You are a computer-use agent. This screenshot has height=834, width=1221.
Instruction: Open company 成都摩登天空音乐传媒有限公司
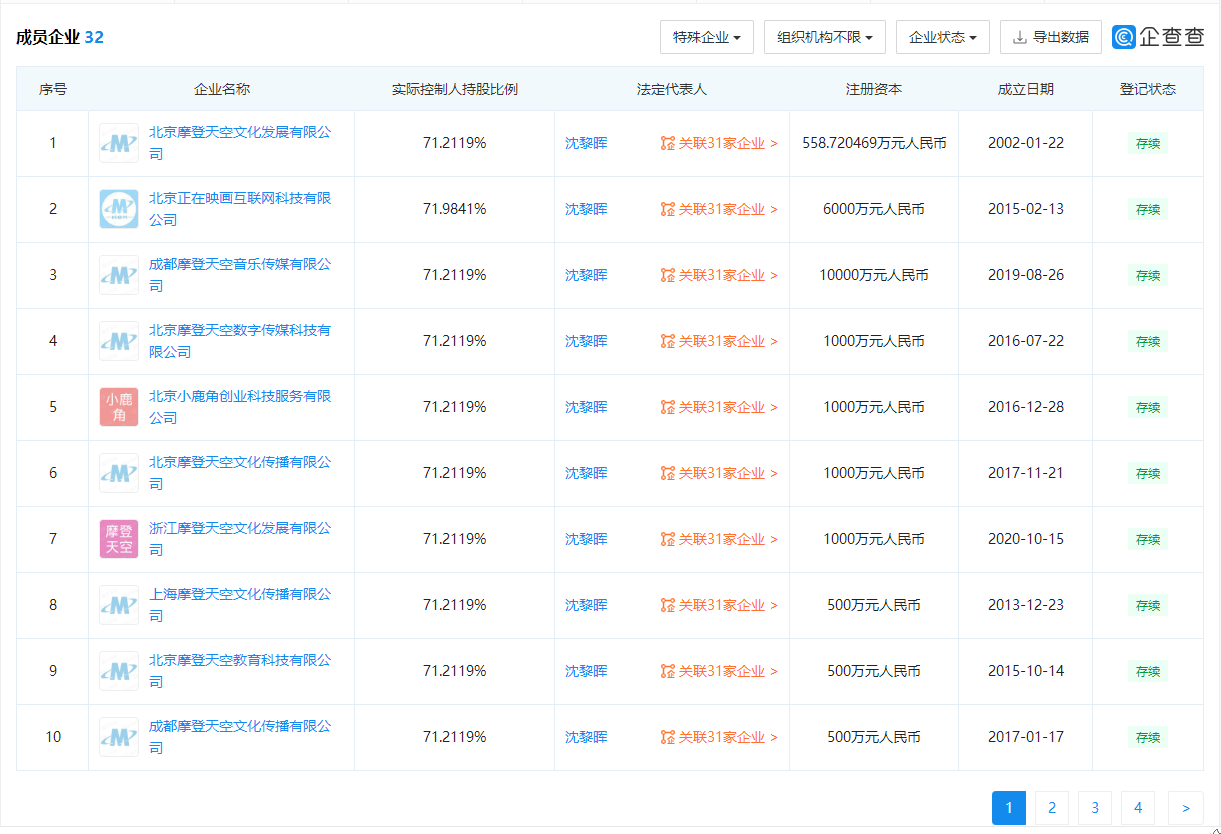[240, 275]
